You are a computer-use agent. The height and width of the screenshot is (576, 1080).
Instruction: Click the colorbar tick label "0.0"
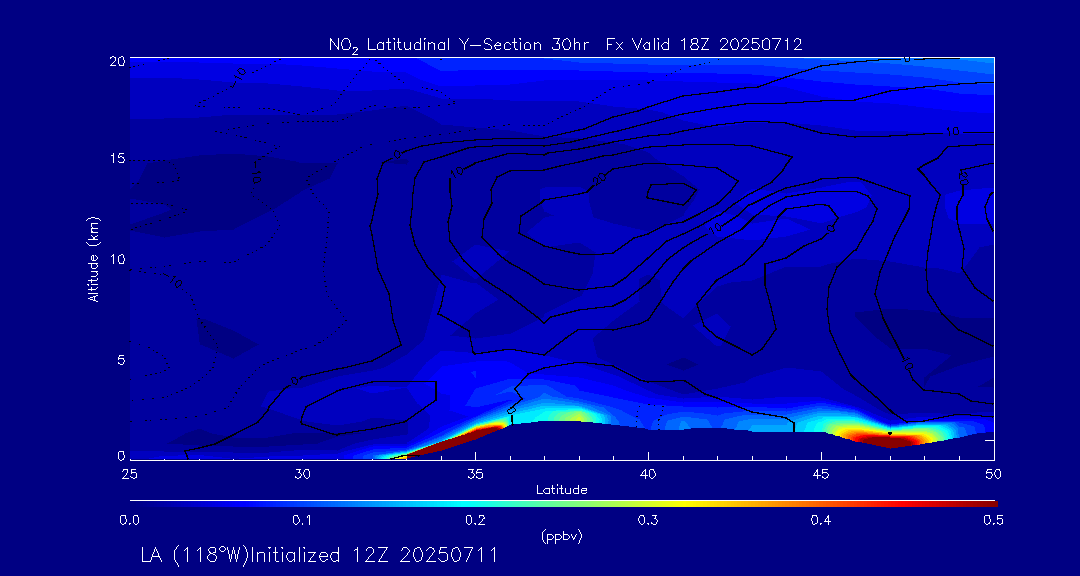pyautogui.click(x=129, y=521)
